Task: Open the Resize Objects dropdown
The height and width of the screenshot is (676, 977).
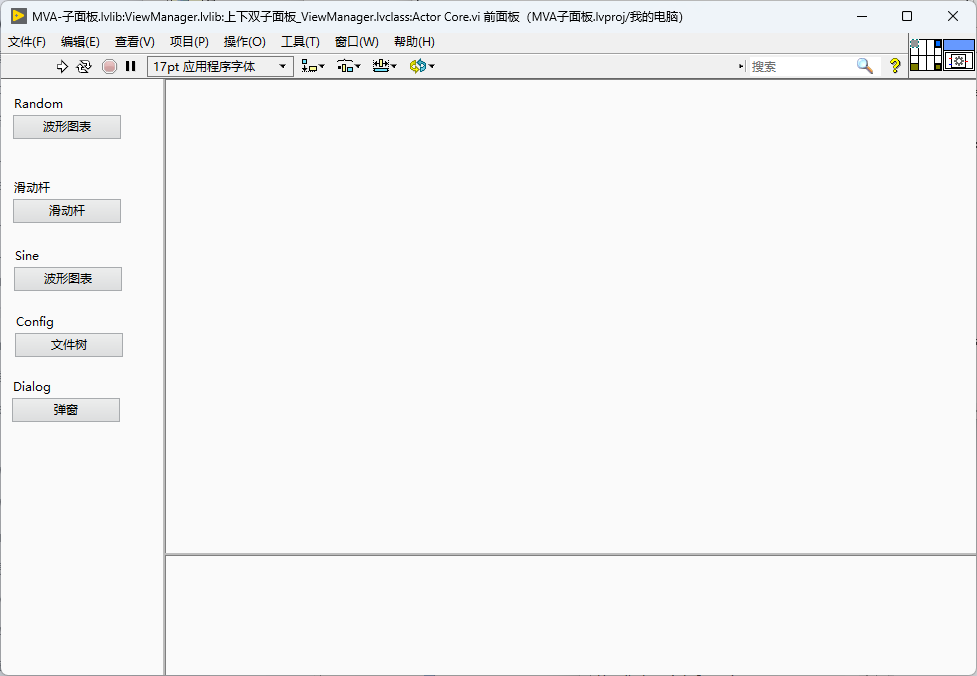Action: tap(384, 66)
